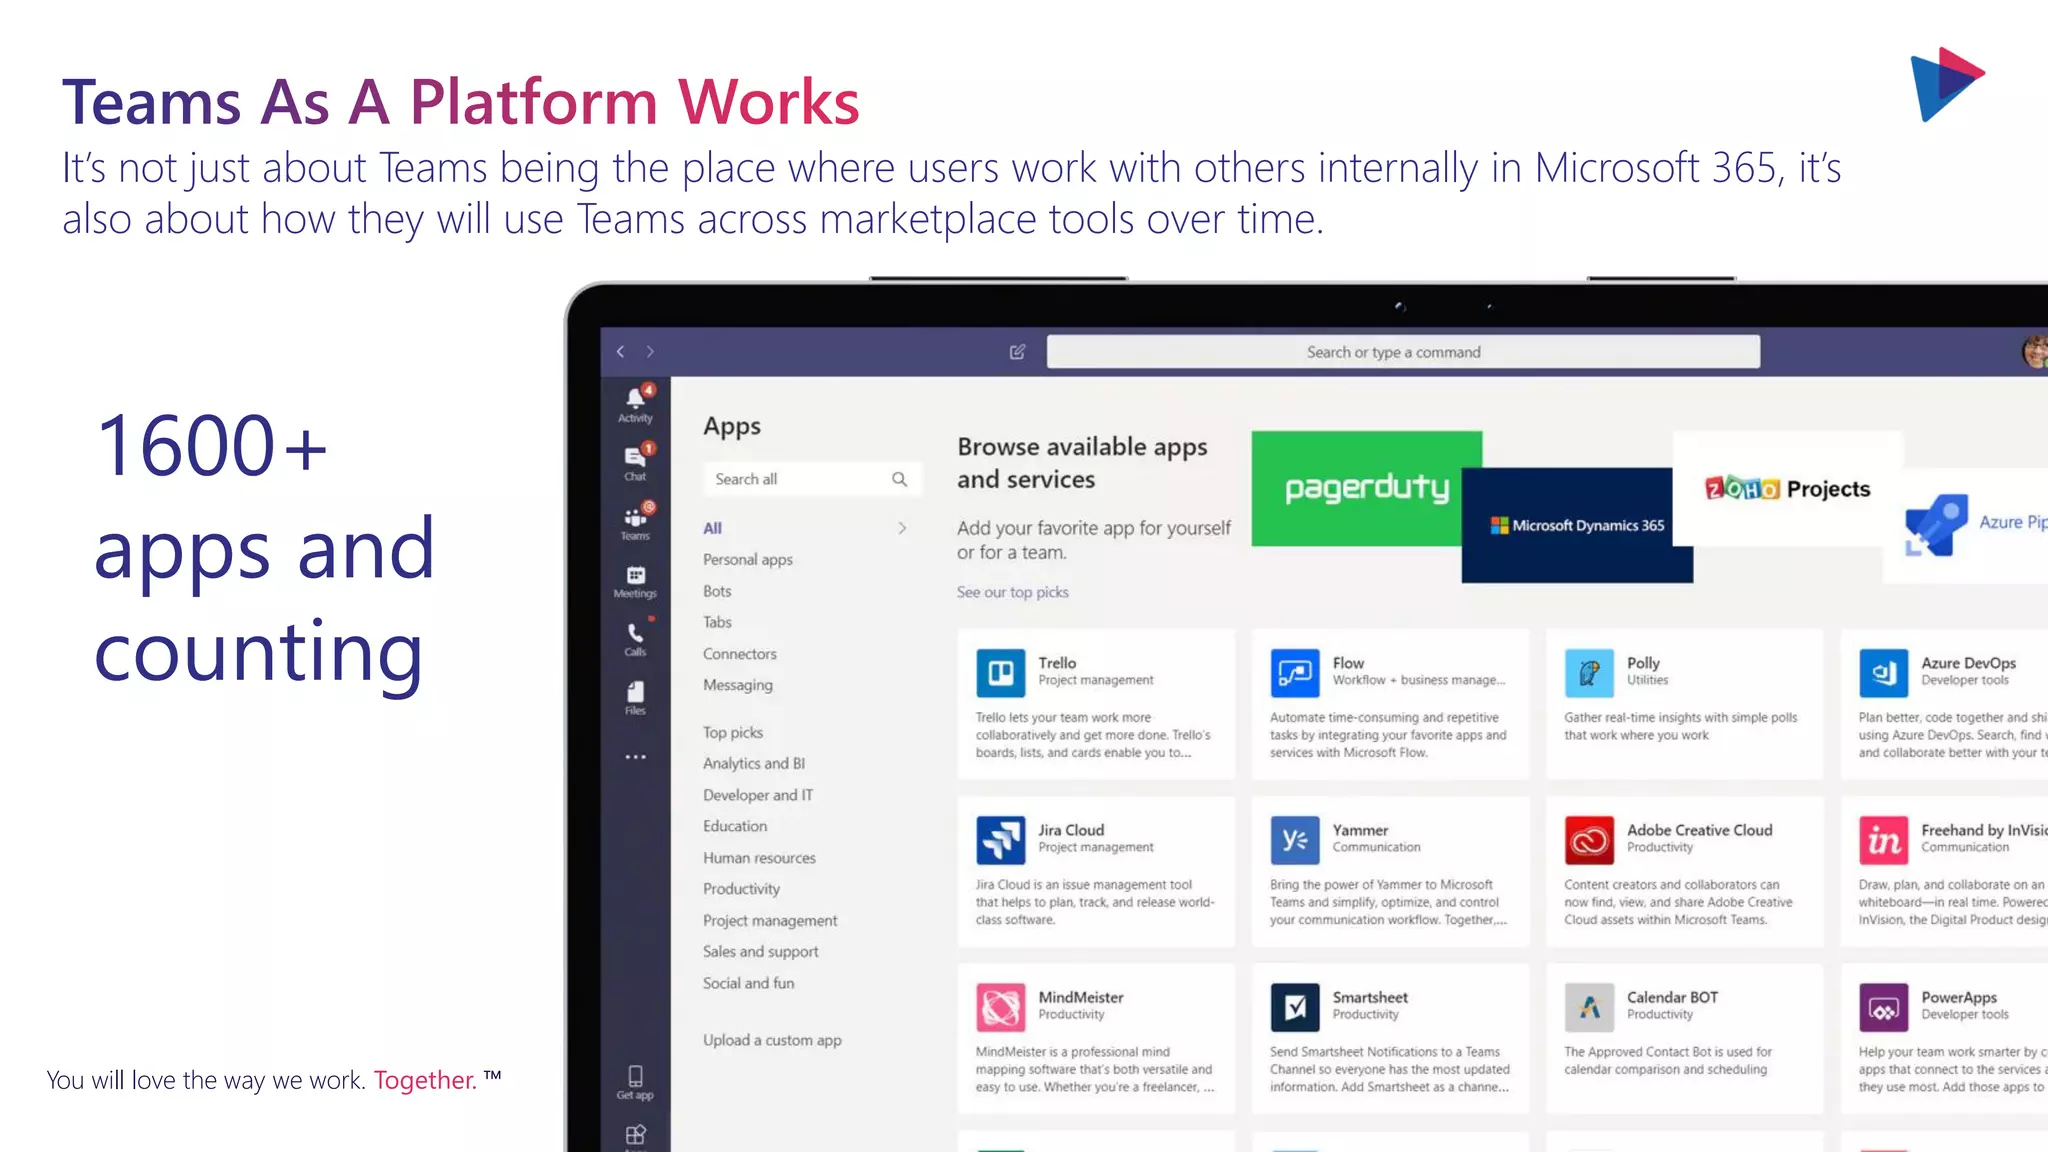Viewport: 2048px width, 1152px height.
Task: Click the back navigation arrow
Action: 621,351
